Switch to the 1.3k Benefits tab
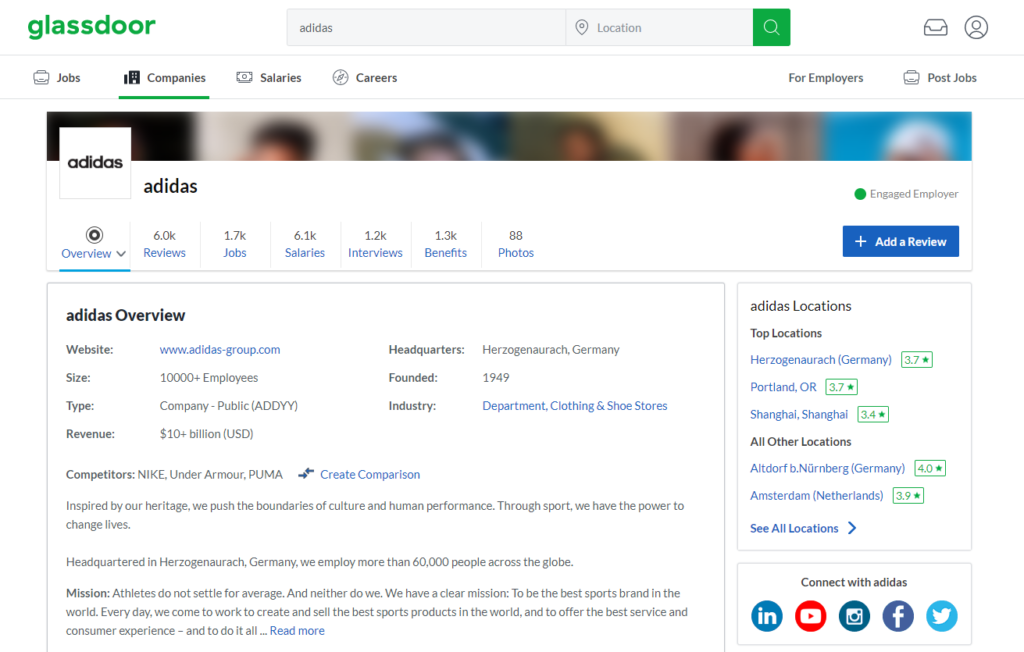Image resolution: width=1024 pixels, height=652 pixels. [445, 244]
